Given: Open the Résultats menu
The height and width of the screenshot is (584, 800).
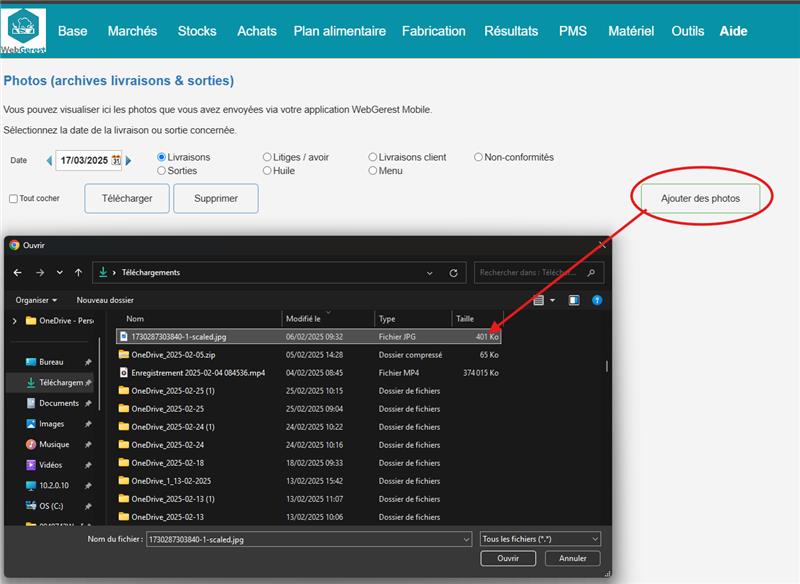Looking at the screenshot, I should (x=511, y=31).
